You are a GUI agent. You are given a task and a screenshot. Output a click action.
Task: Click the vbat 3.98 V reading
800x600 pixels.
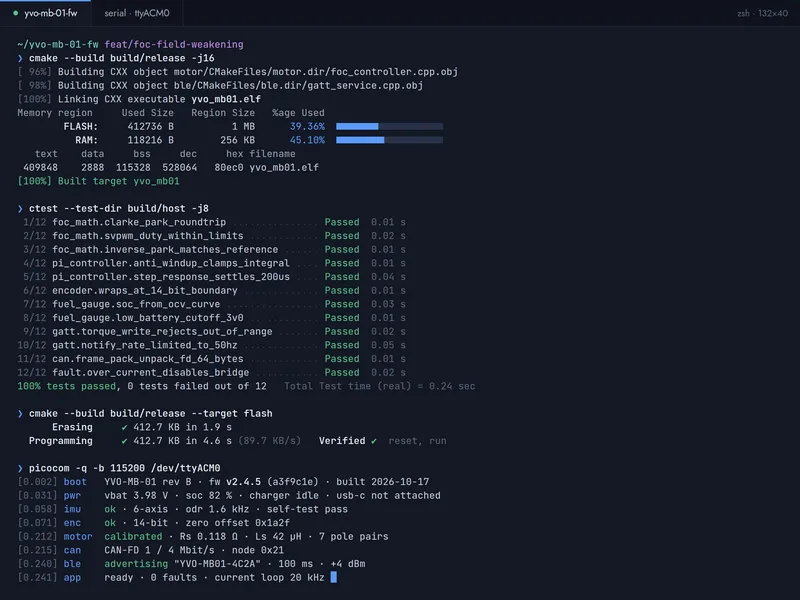(x=136, y=495)
